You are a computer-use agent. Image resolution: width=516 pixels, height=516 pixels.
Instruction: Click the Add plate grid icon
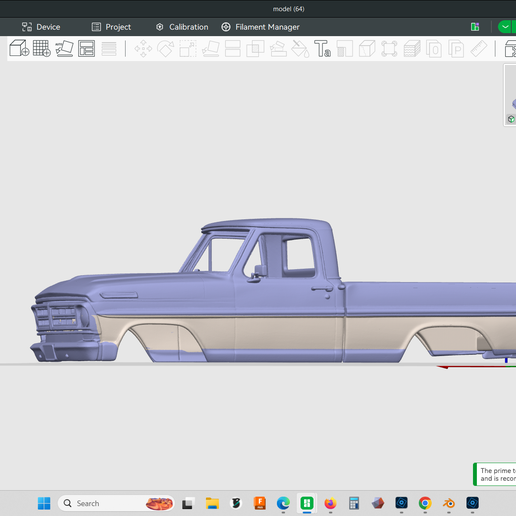(42, 48)
